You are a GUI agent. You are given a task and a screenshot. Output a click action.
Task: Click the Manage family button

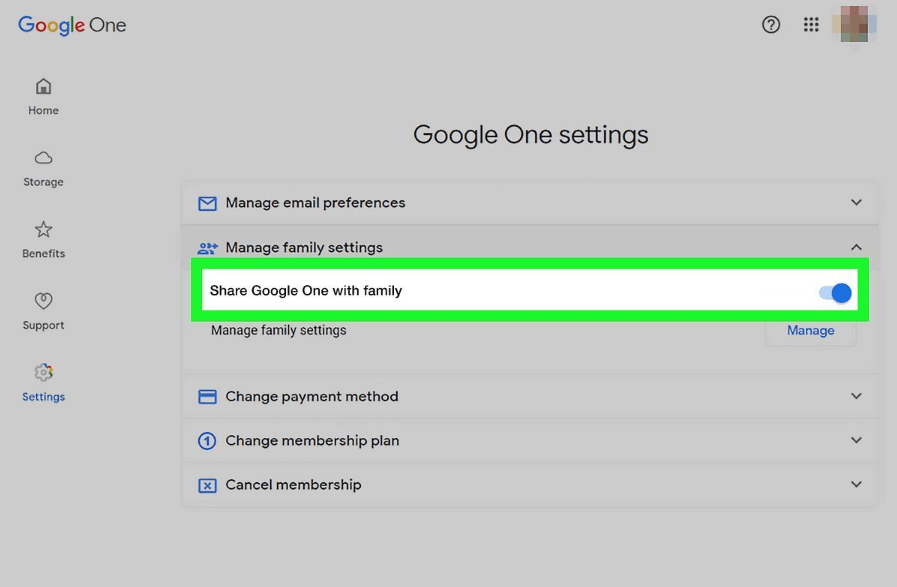810,331
